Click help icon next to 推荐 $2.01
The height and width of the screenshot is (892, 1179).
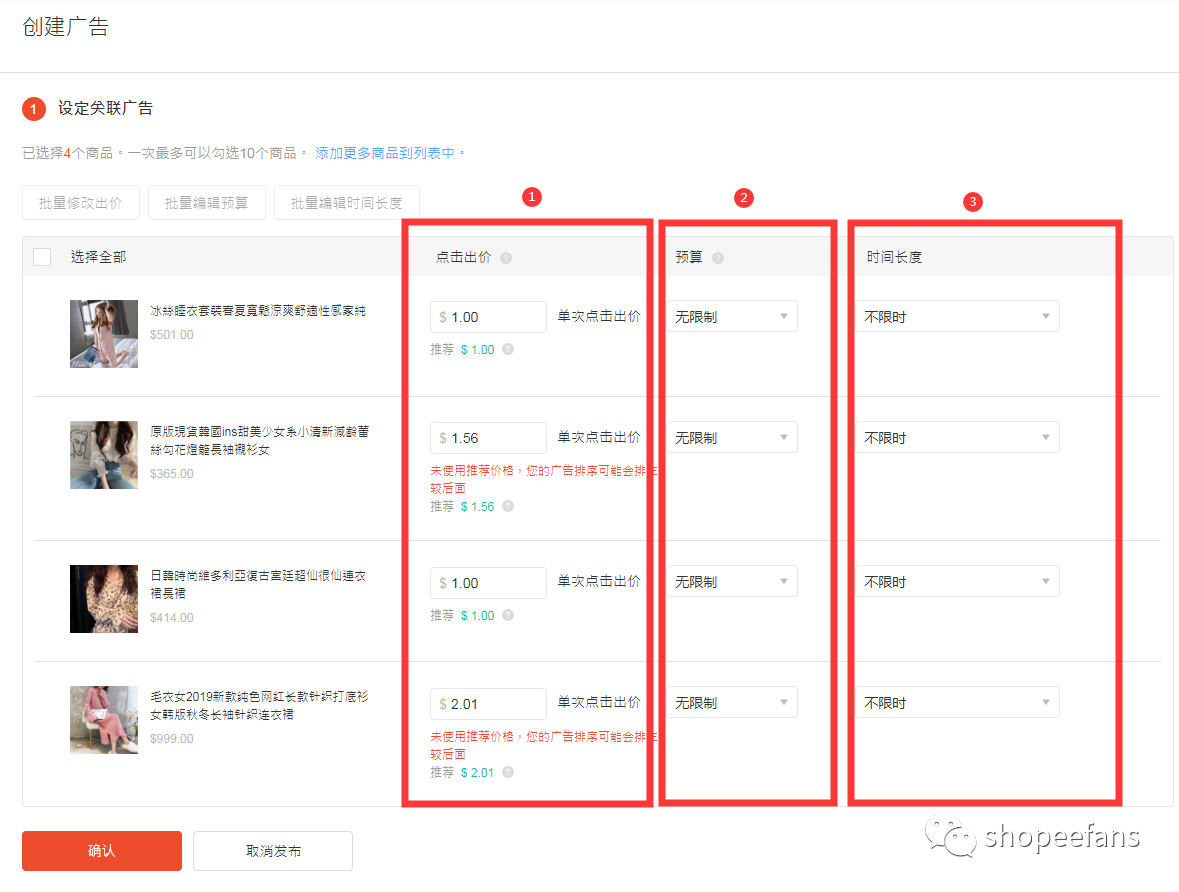508,773
